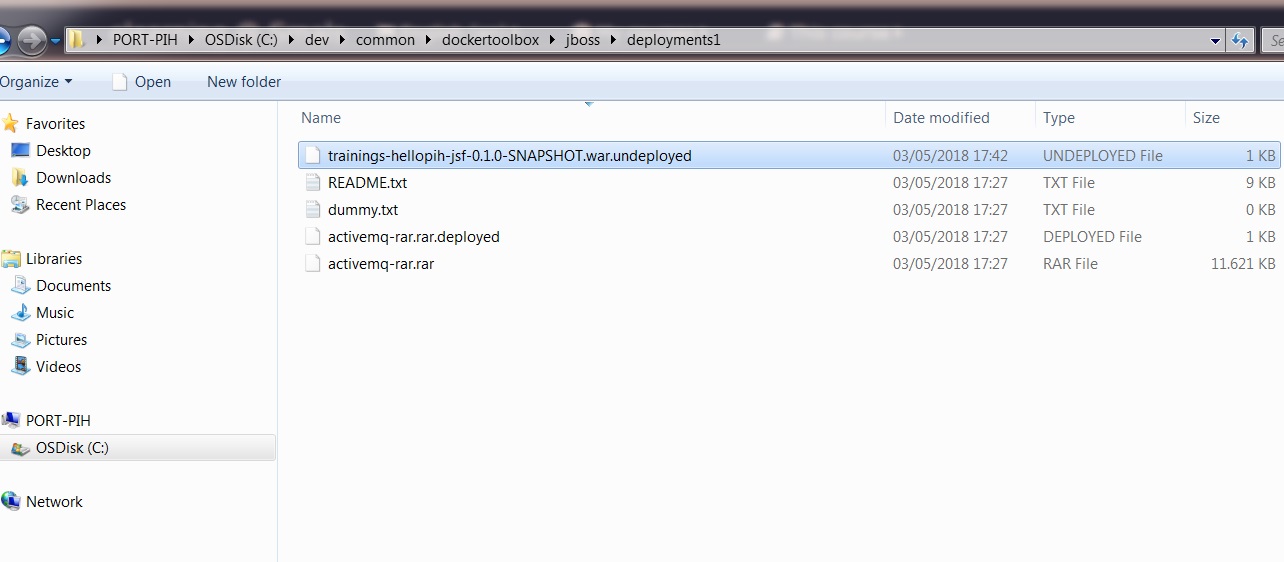The image size is (1284, 562).
Task: Expand the arrow after the dev breadcrumb
Action: (341, 40)
